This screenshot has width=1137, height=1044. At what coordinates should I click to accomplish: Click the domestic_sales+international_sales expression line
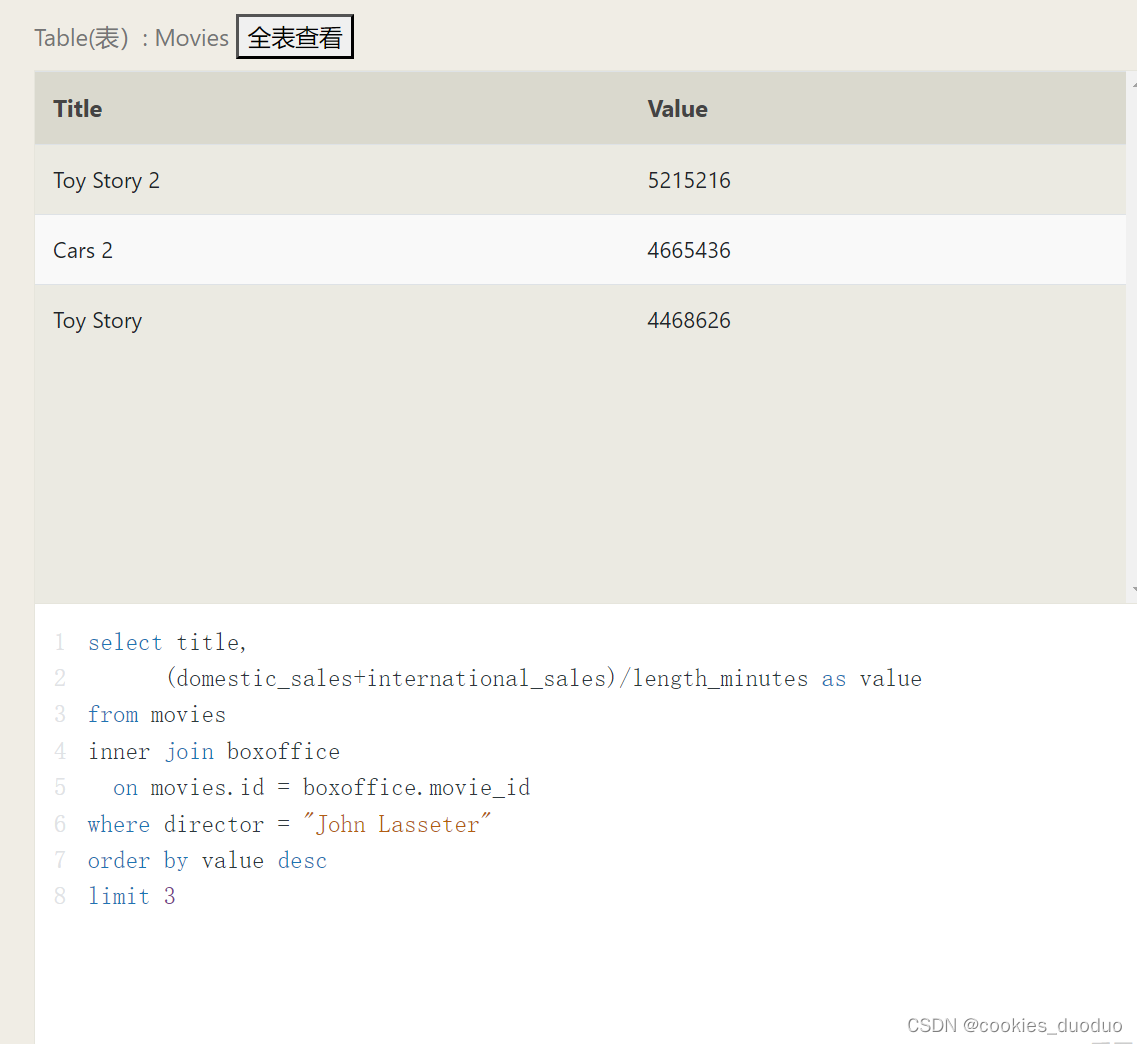(x=544, y=679)
